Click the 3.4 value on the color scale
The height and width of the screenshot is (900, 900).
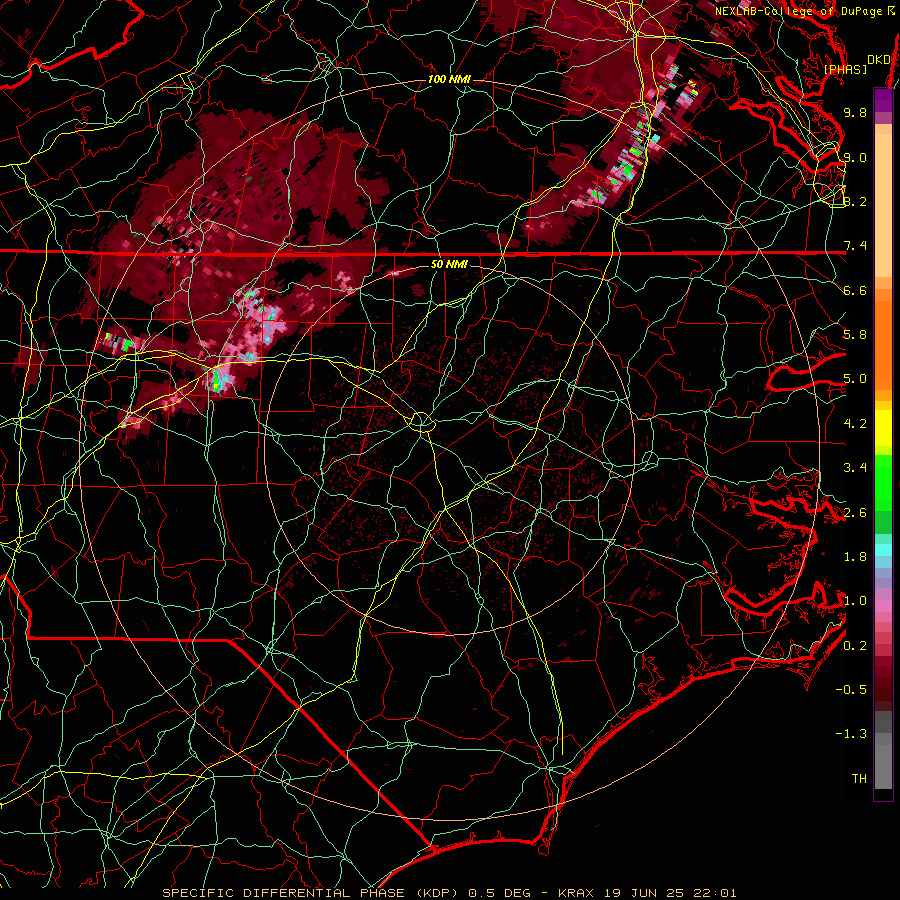[855, 468]
